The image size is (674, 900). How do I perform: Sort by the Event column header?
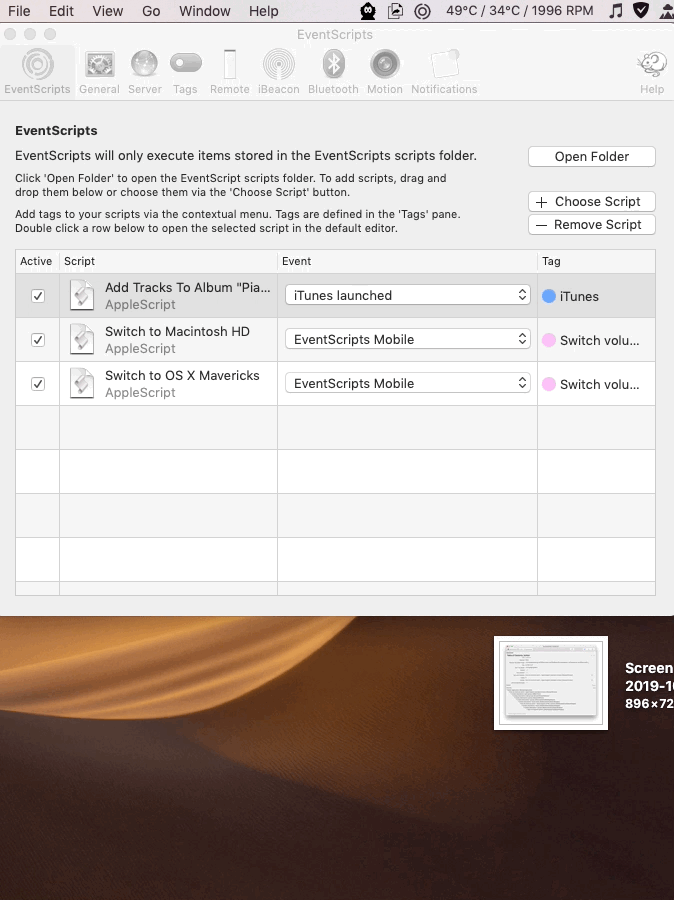[x=408, y=261]
